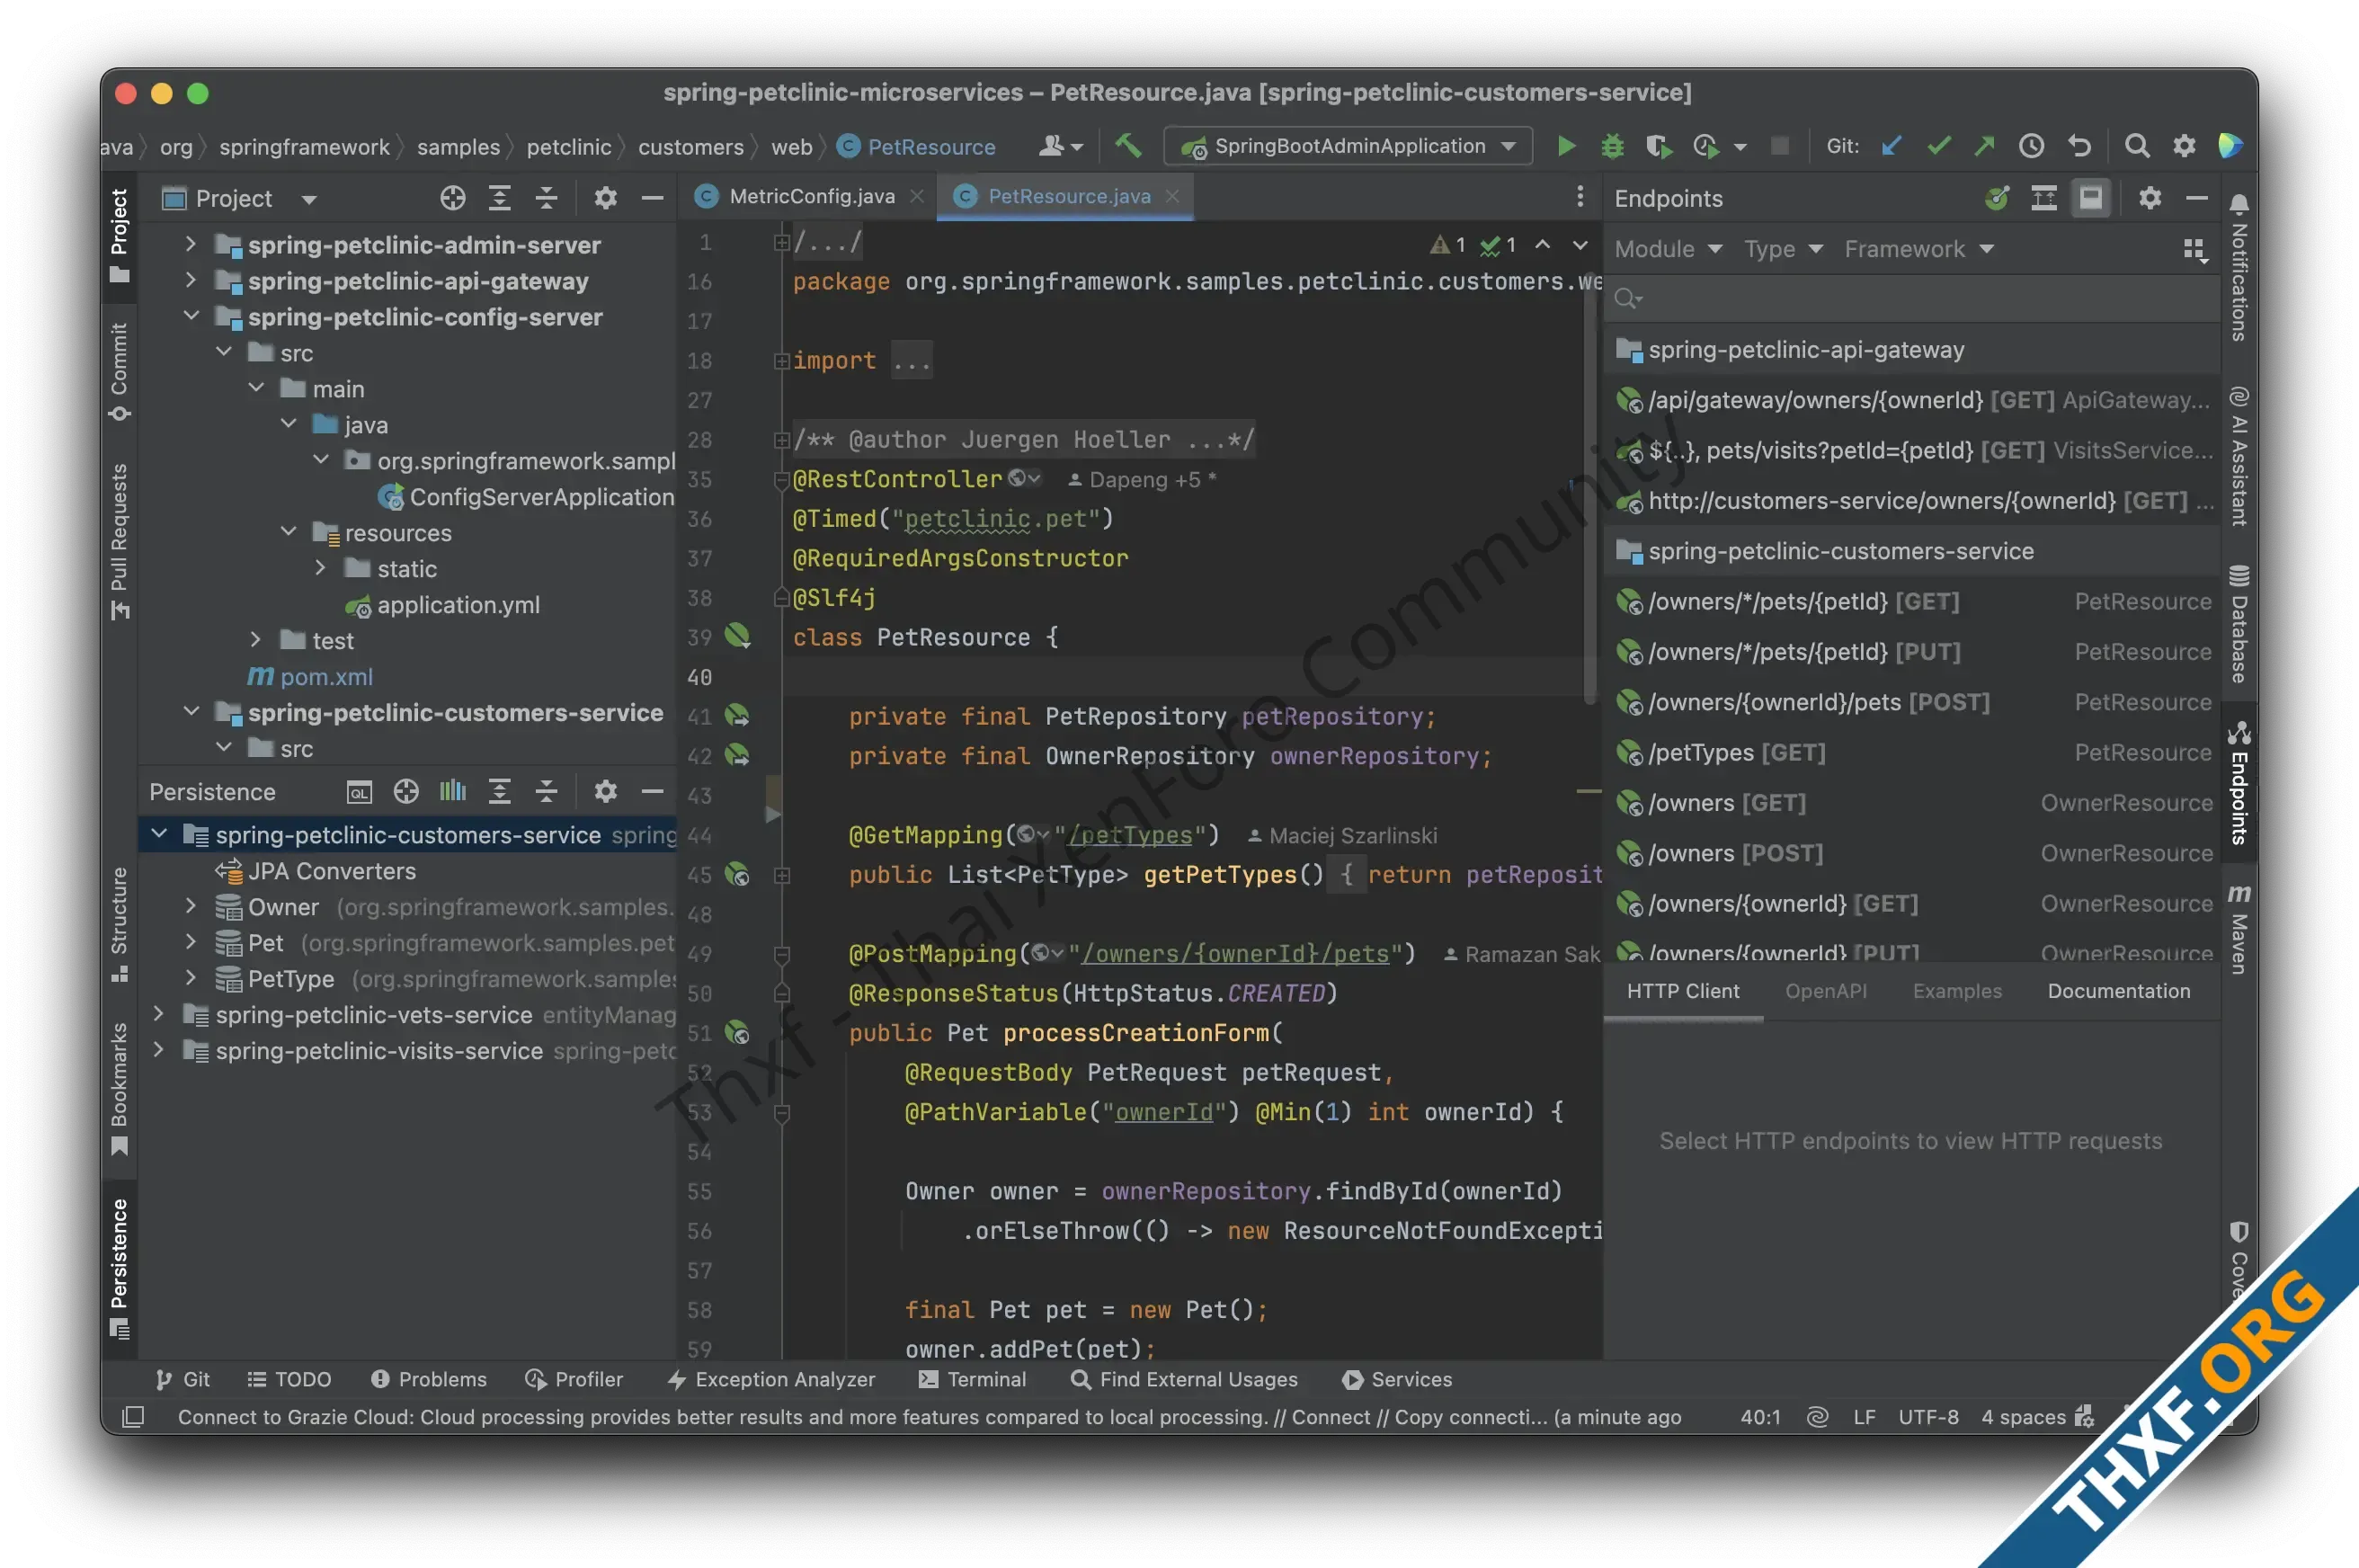Click the build hammer icon
The width and height of the screenshot is (2359, 1568).
1128,146
